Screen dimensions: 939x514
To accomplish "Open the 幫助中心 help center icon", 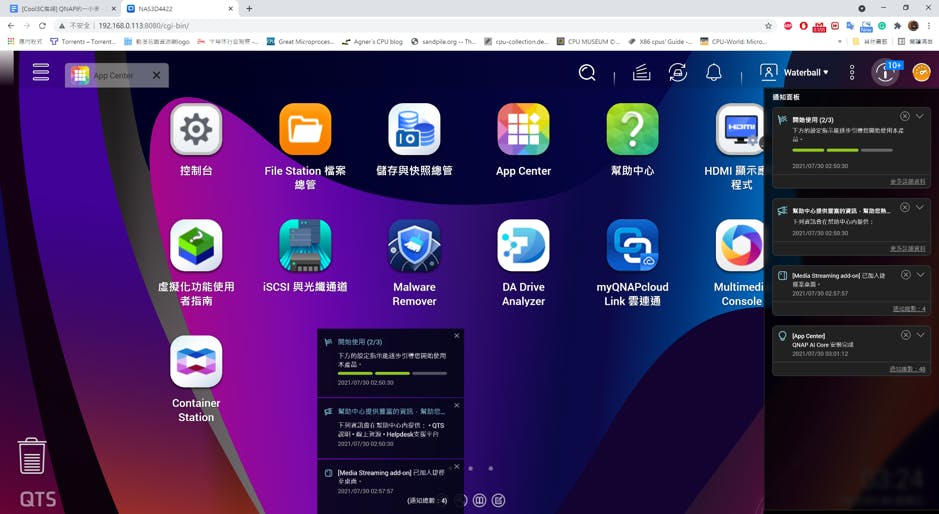I will click(632, 129).
